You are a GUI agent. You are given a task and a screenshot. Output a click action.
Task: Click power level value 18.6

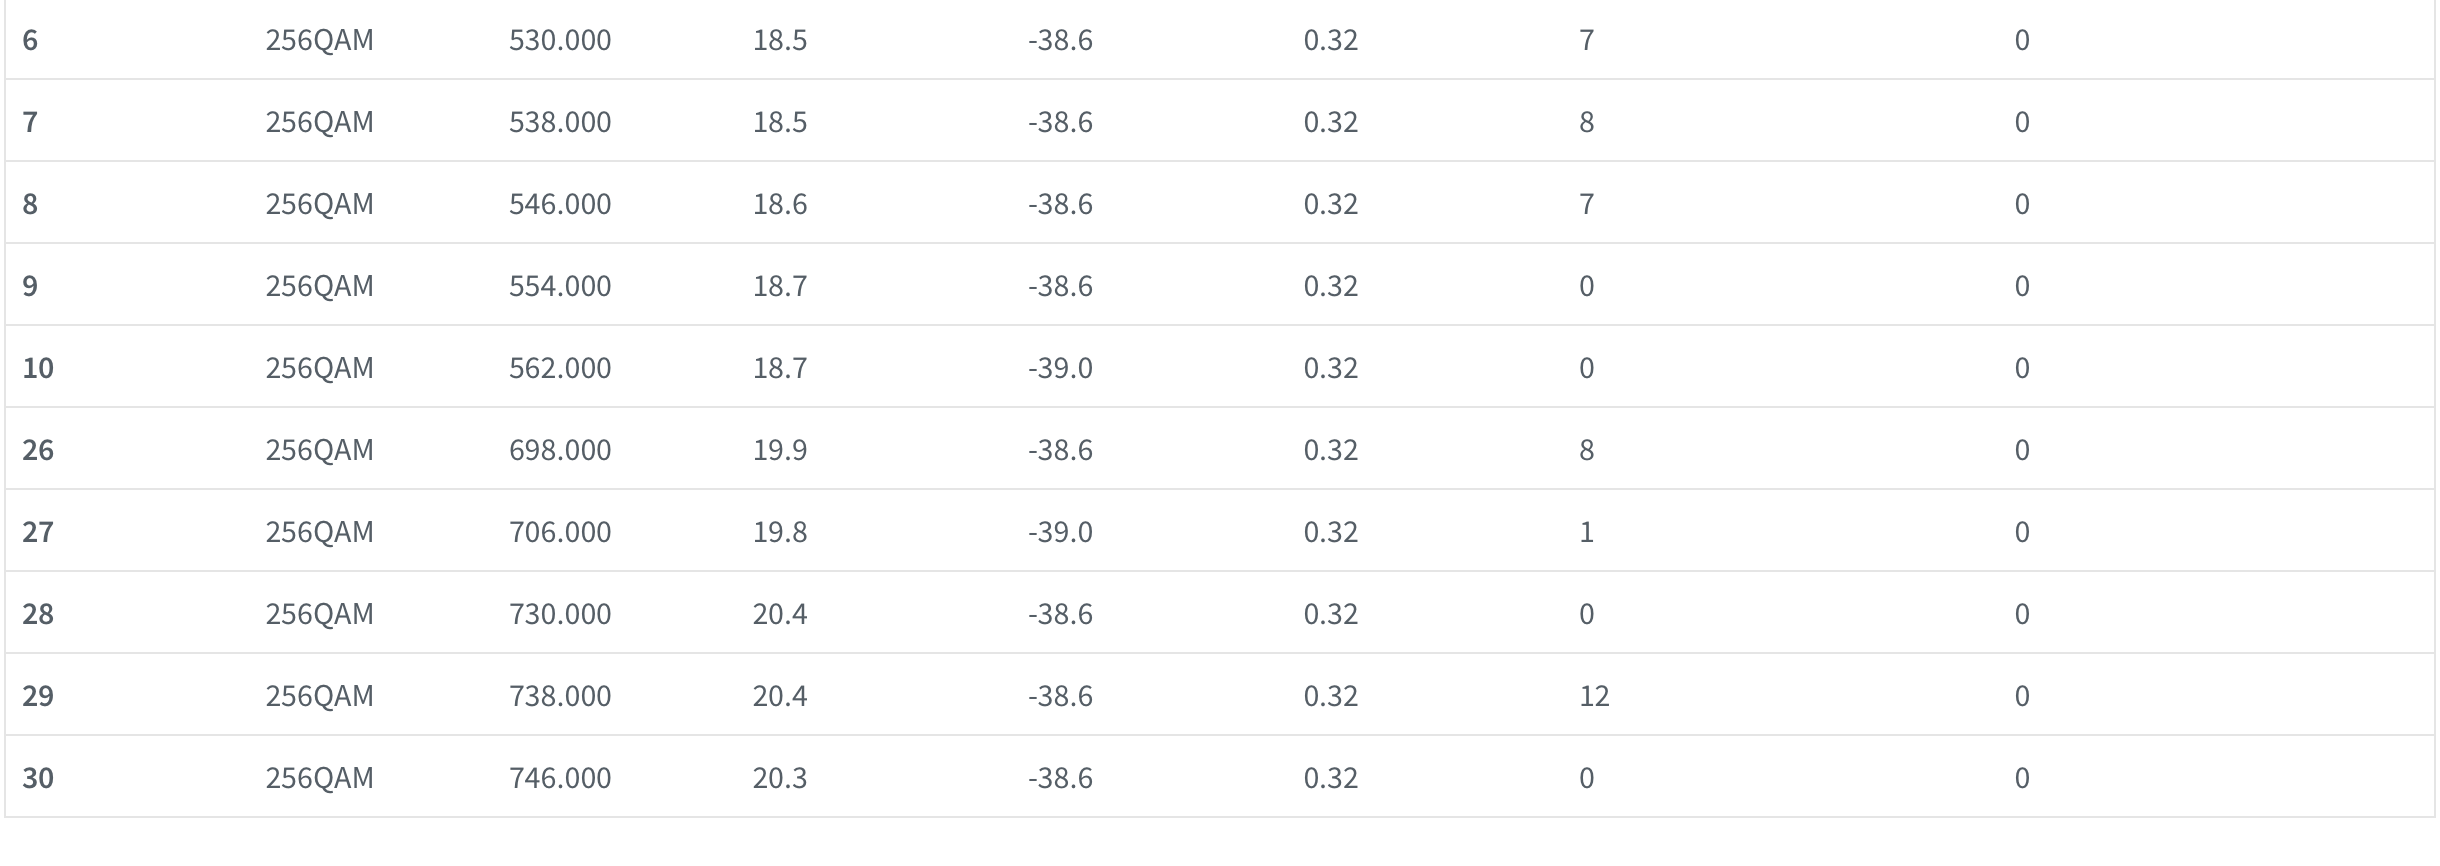point(780,204)
